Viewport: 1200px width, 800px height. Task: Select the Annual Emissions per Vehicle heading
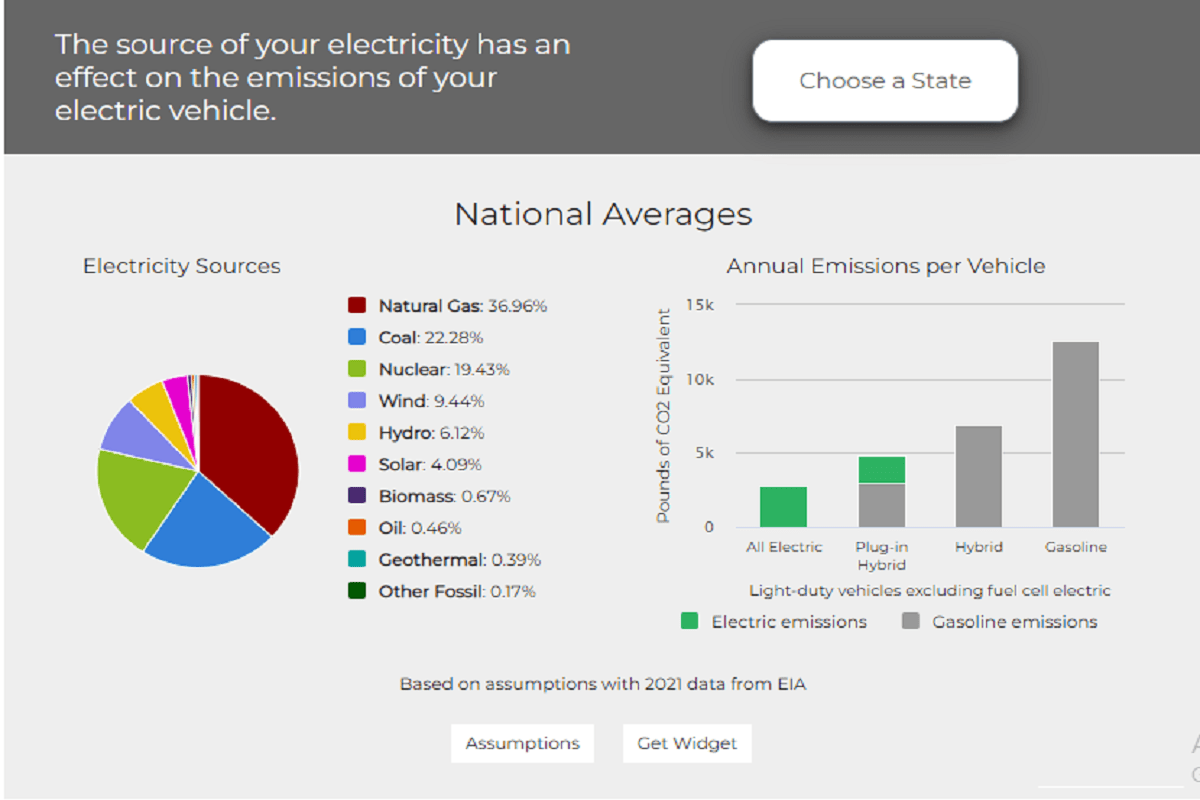886,266
